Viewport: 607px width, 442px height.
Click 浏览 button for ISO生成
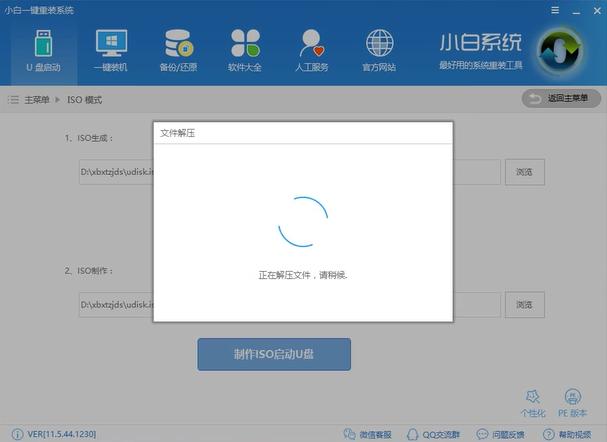pyautogui.click(x=525, y=172)
